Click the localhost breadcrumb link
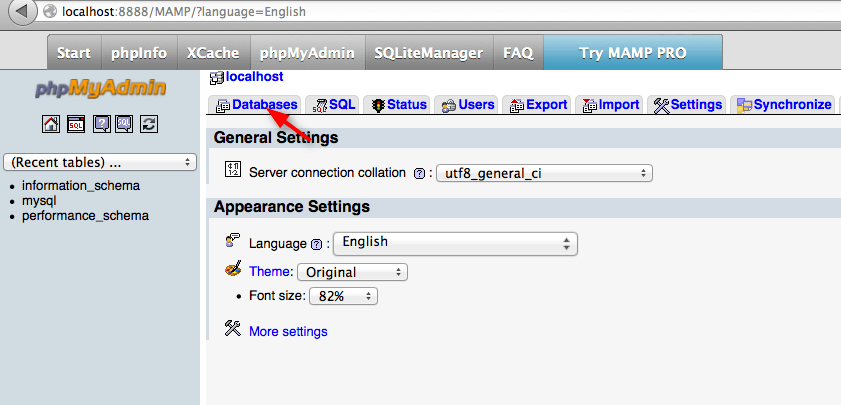Image resolution: width=841 pixels, height=405 pixels. 255,77
